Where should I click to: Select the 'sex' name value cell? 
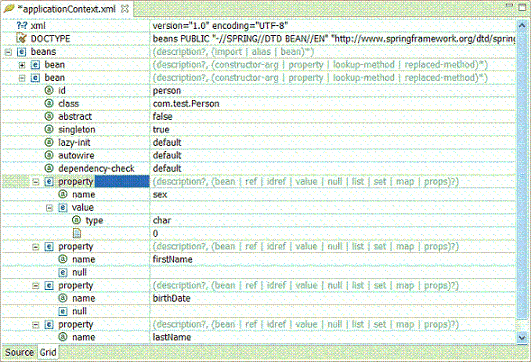(333, 195)
